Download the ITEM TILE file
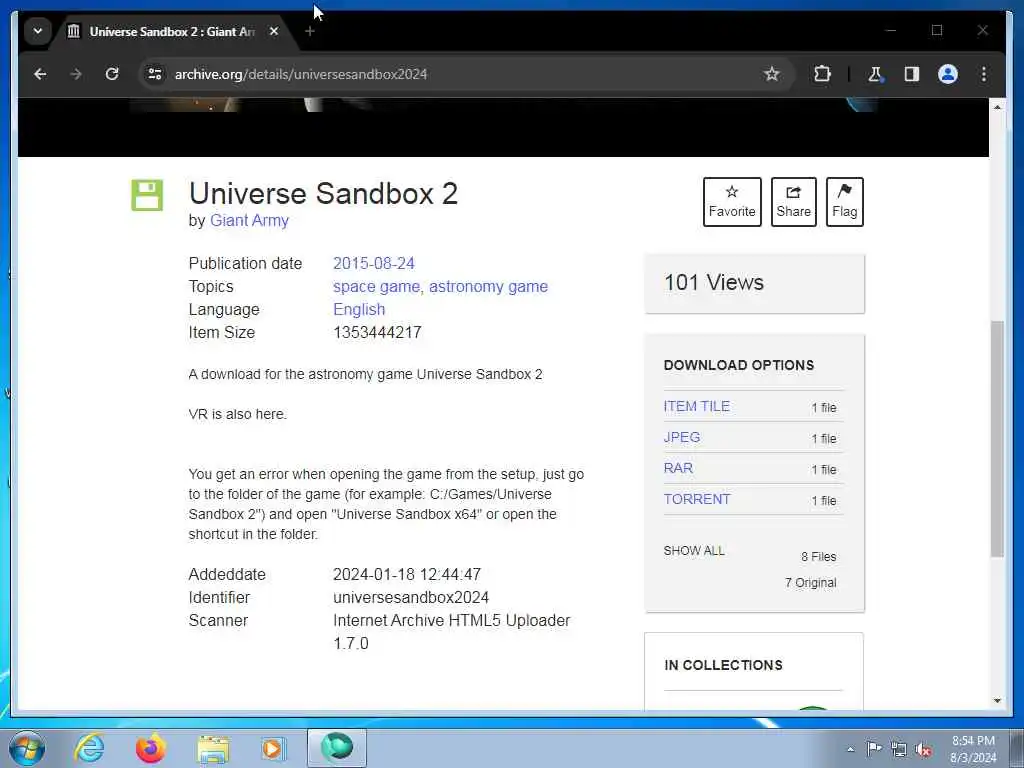 coord(696,406)
